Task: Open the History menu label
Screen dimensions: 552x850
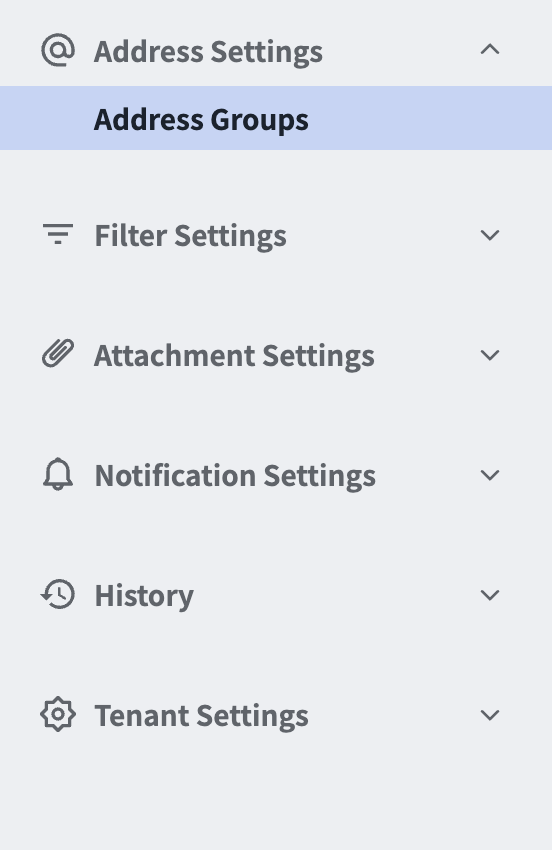Action: coord(144,596)
